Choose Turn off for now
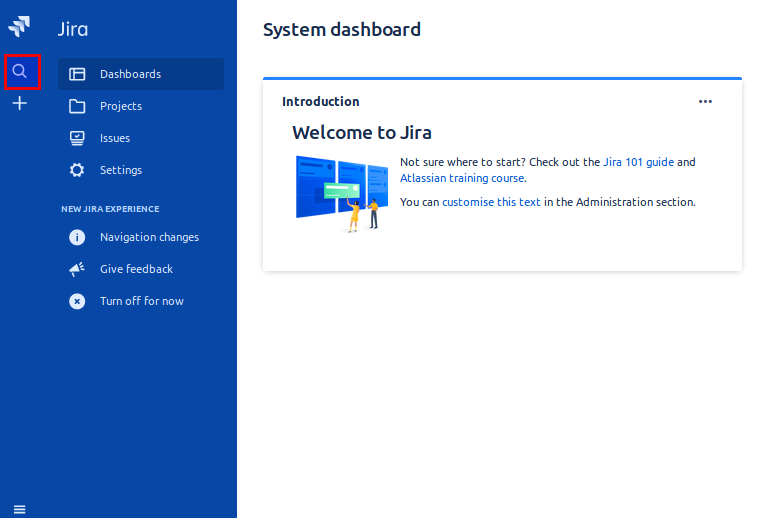Image resolution: width=761 pixels, height=518 pixels. (x=141, y=301)
